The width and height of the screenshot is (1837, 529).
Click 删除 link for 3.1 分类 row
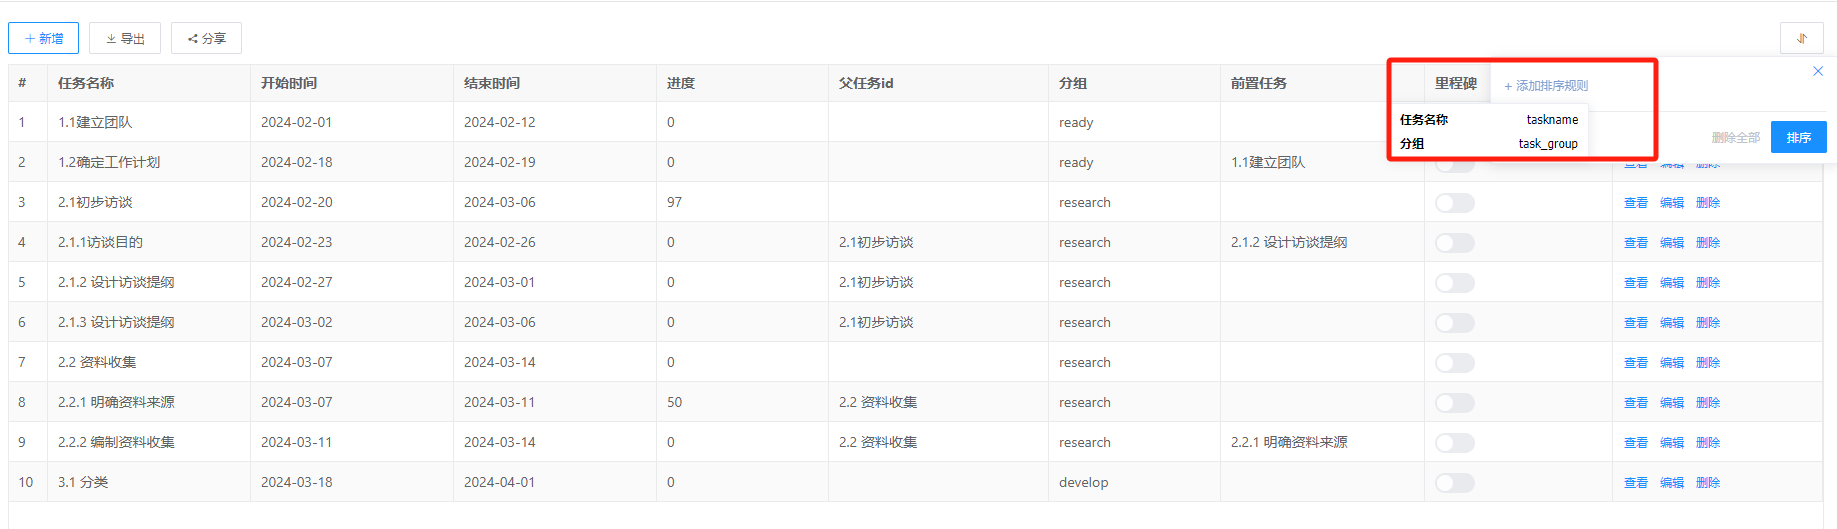(1707, 483)
